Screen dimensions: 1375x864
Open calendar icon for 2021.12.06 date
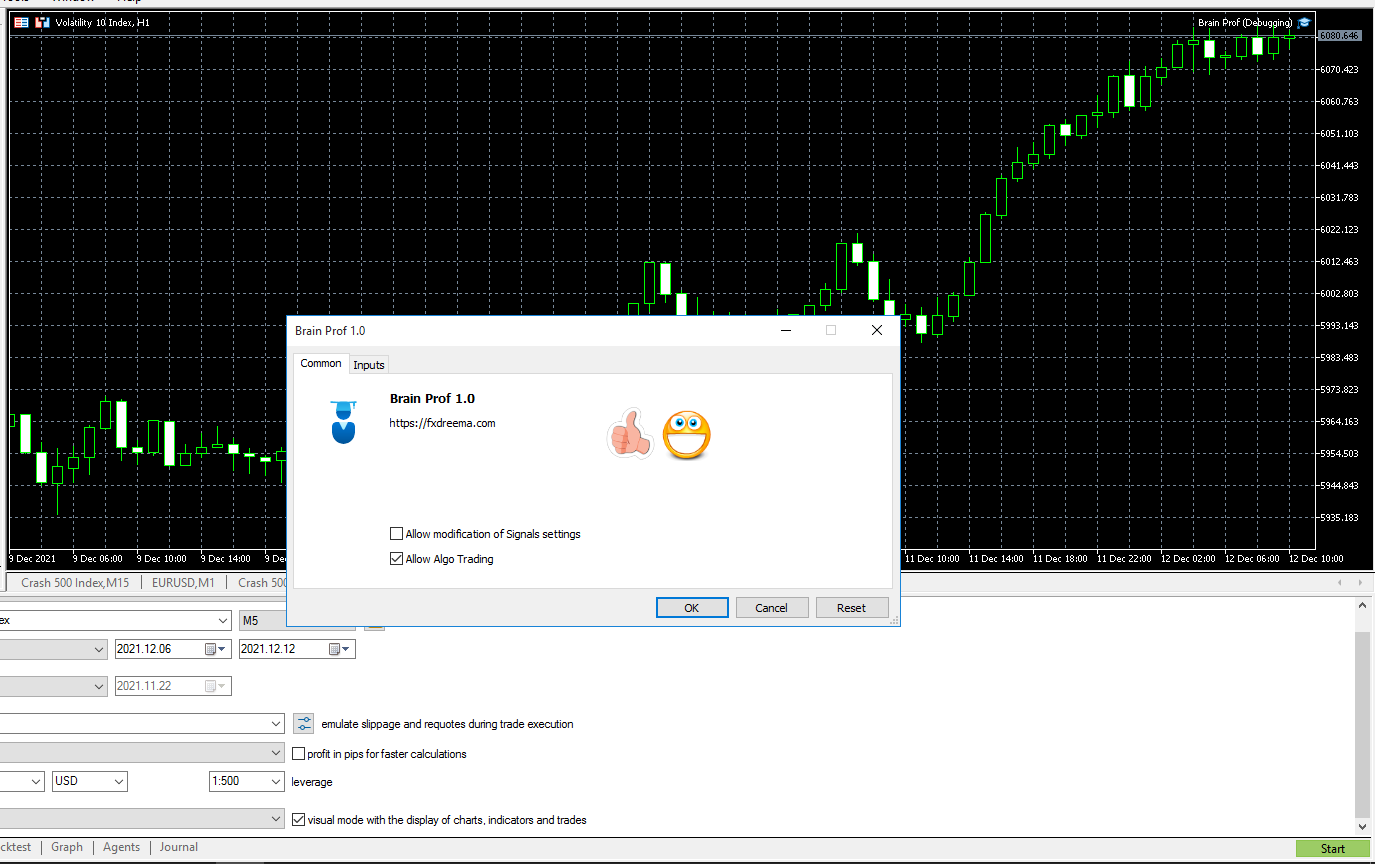coord(211,649)
